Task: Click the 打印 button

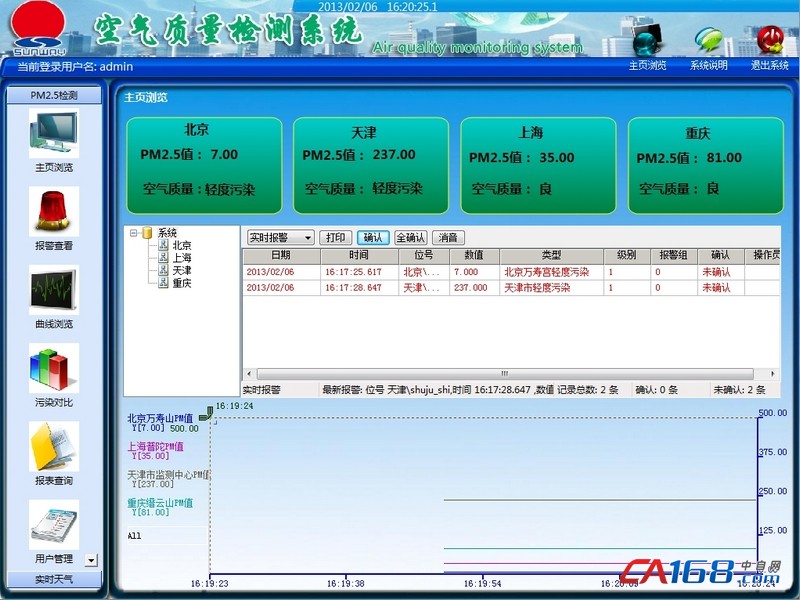Action: point(335,238)
